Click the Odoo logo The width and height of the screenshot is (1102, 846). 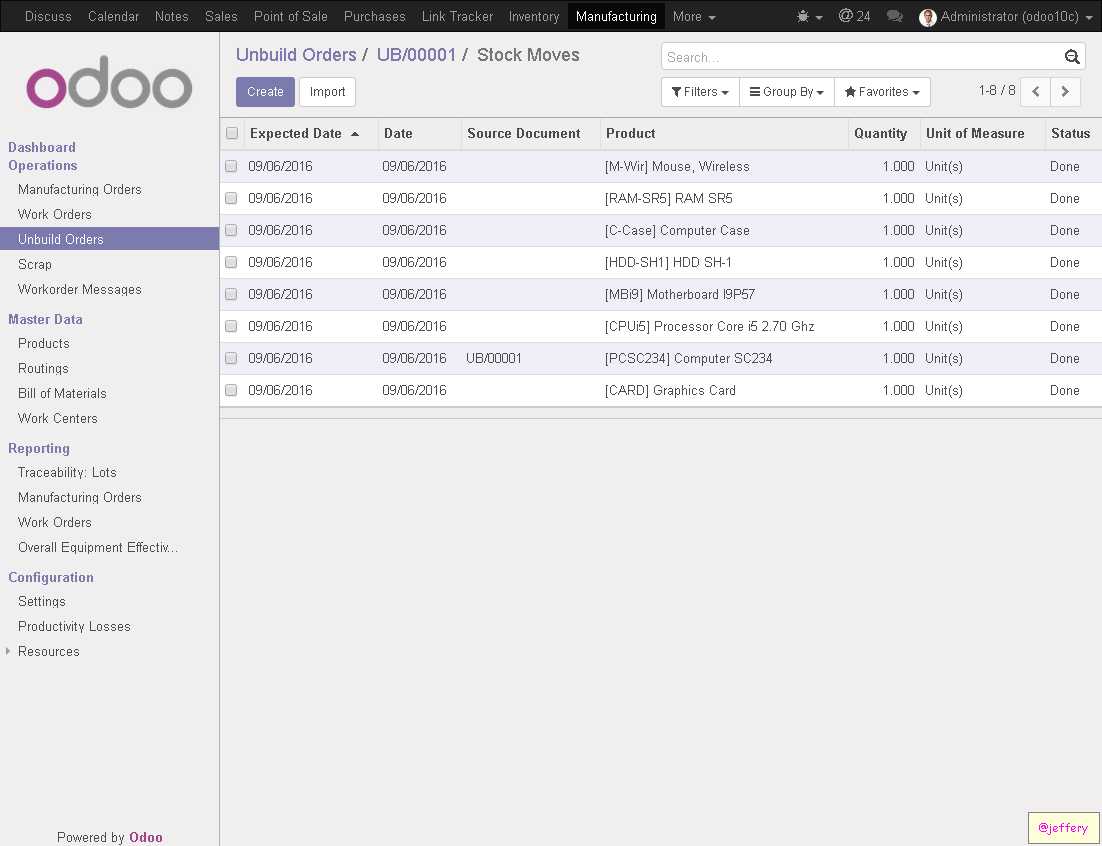(109, 82)
